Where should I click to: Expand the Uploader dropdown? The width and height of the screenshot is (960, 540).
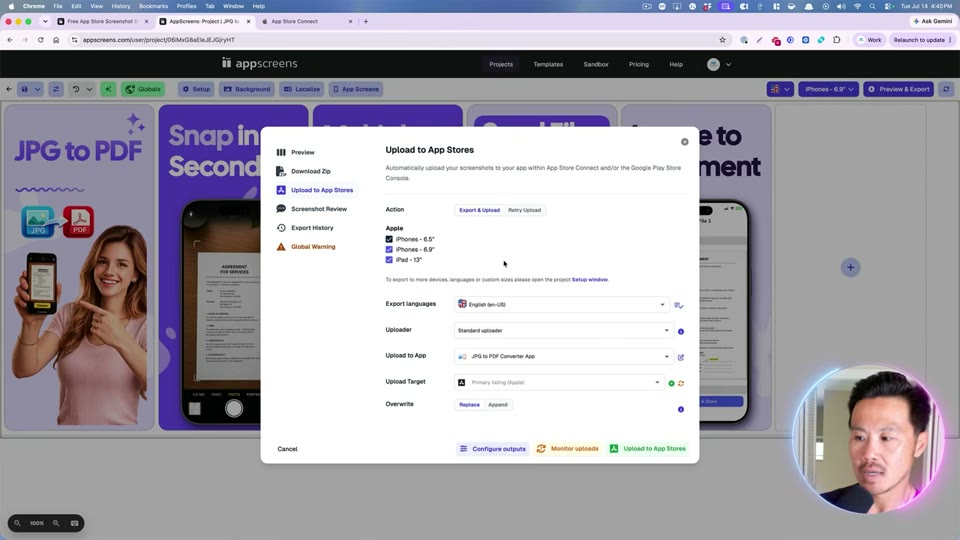(563, 331)
